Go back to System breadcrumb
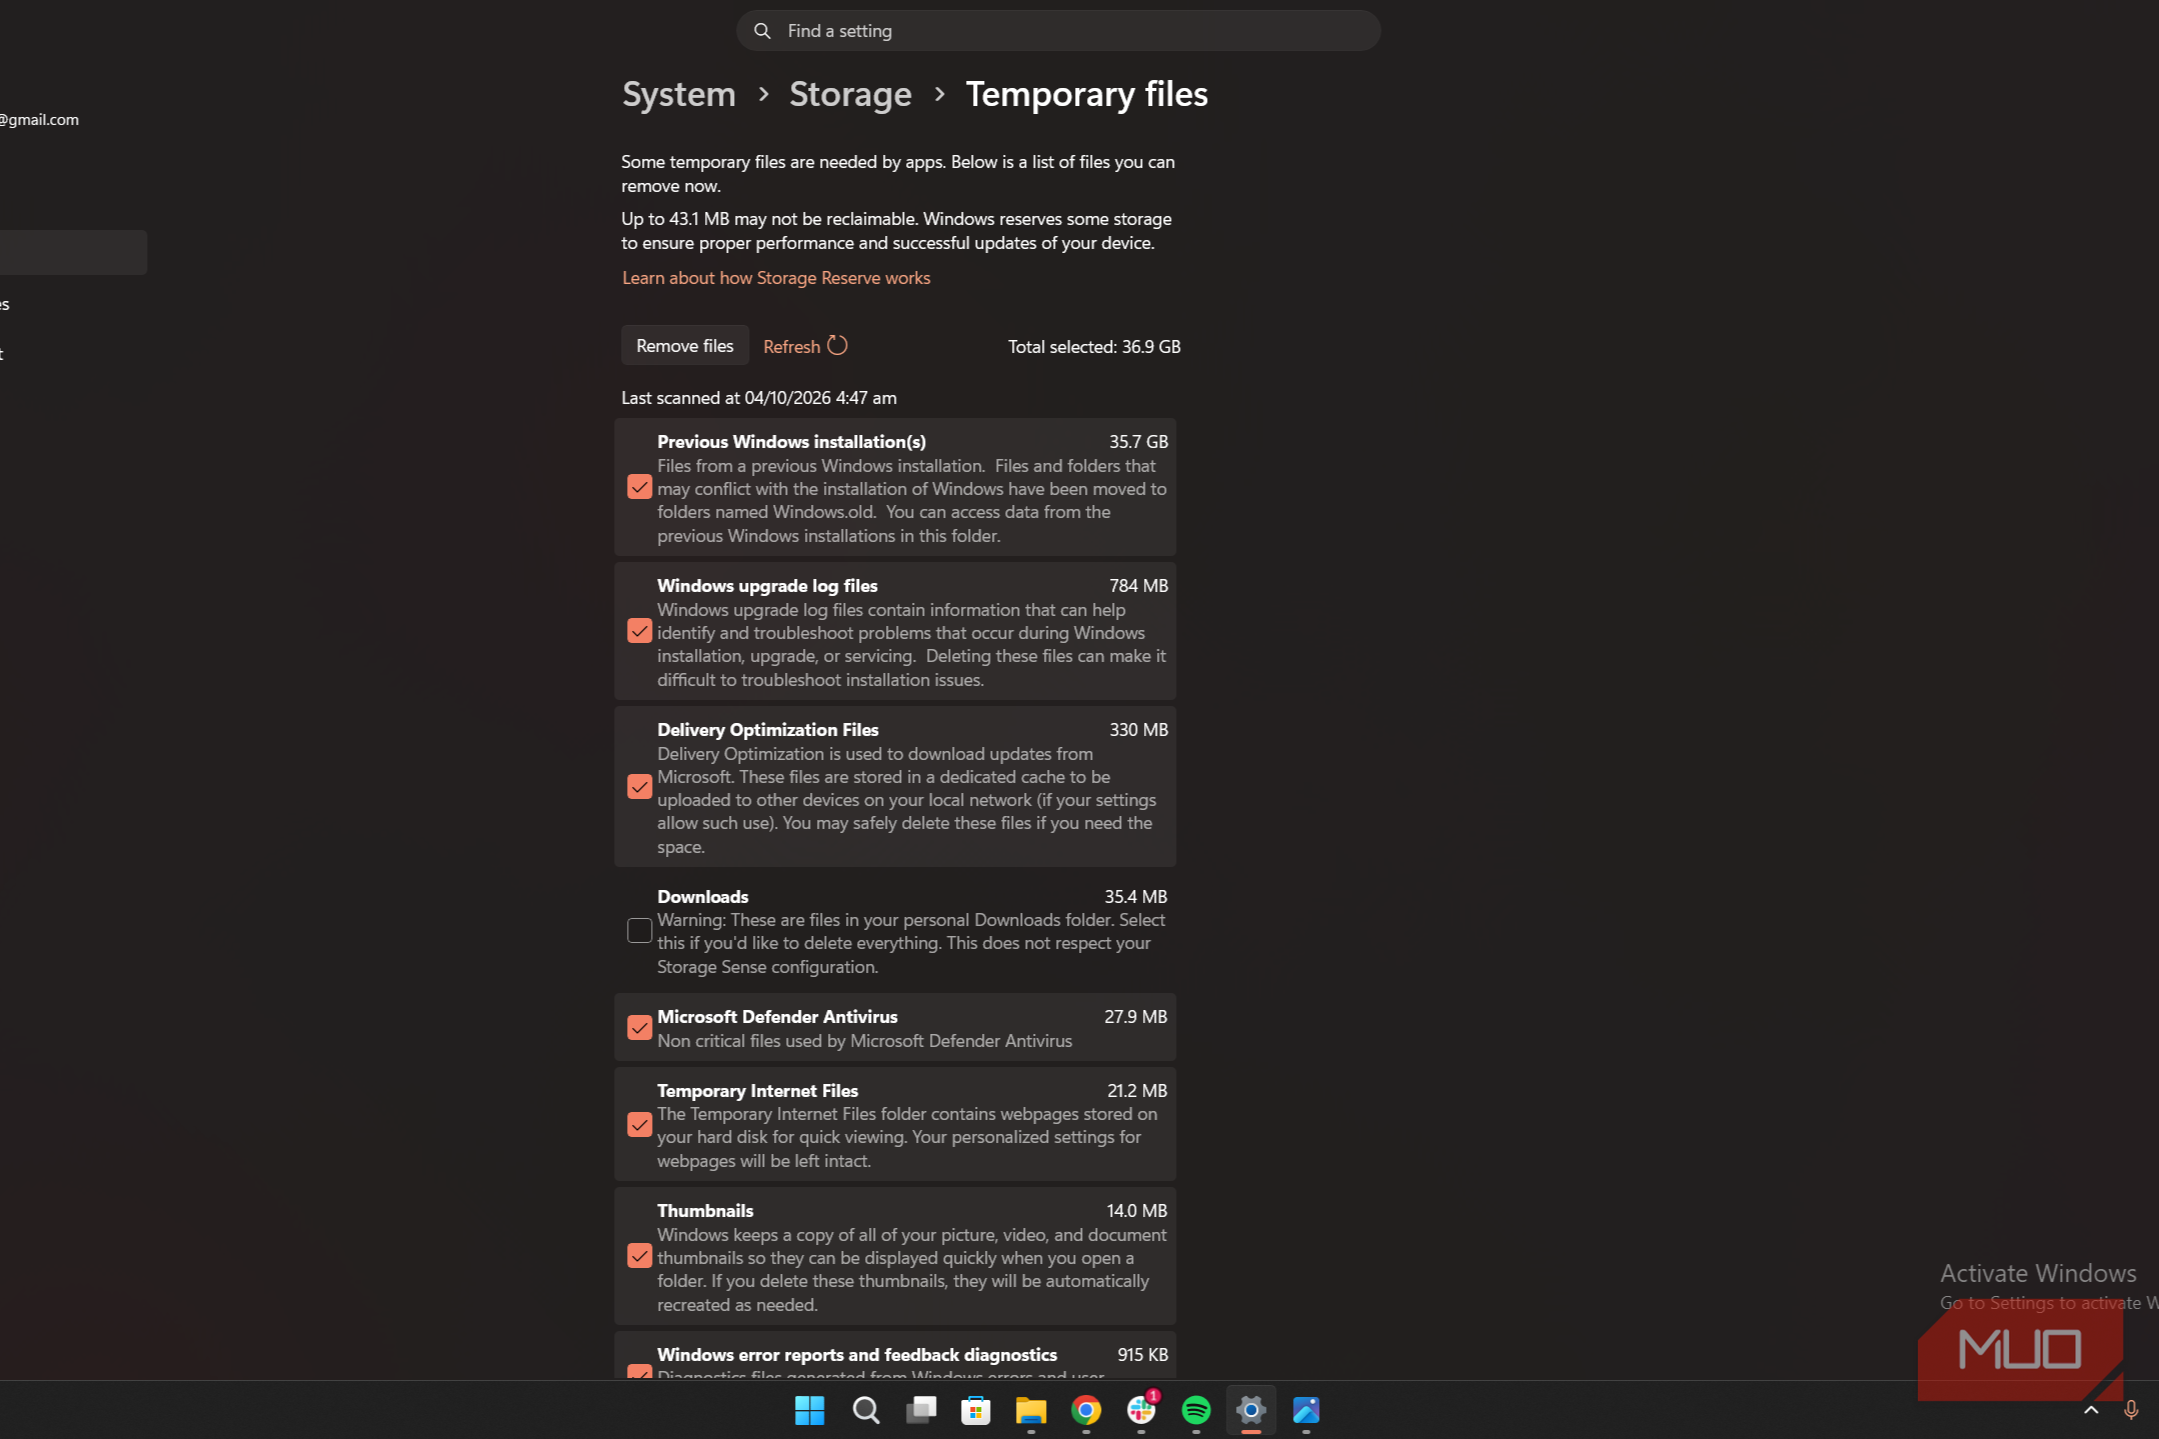The image size is (2159, 1439). [679, 94]
